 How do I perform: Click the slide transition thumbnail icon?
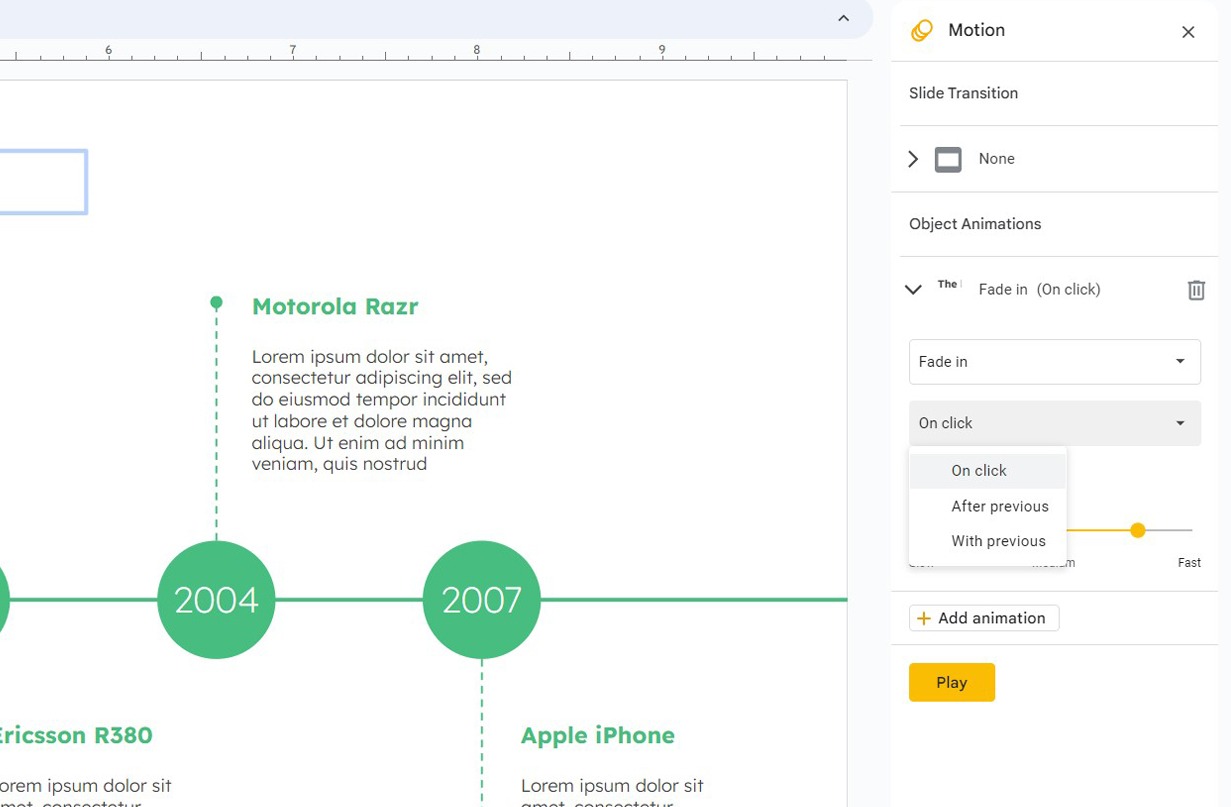948,159
